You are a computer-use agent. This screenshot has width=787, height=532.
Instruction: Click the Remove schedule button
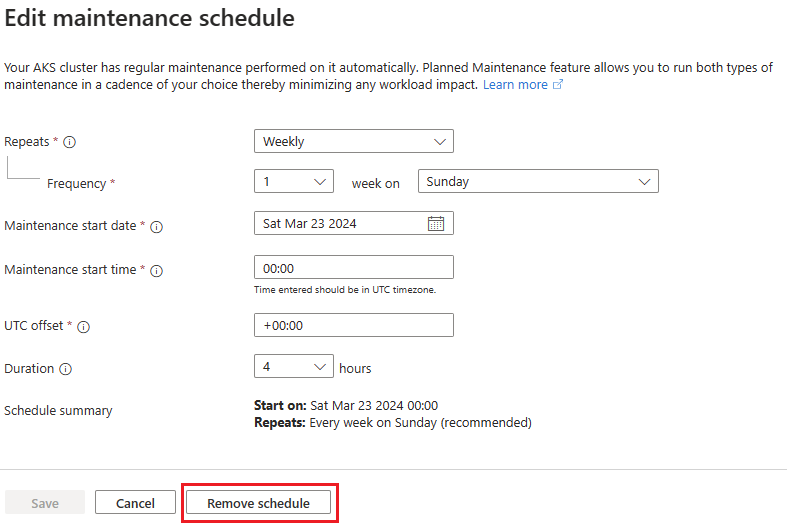point(258,503)
